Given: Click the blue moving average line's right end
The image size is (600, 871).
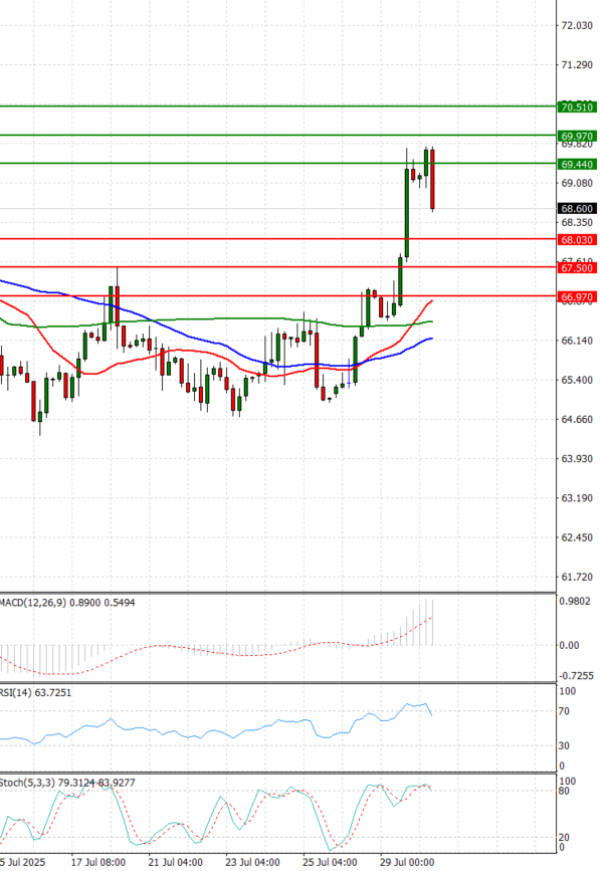Looking at the screenshot, I should pyautogui.click(x=431, y=338).
